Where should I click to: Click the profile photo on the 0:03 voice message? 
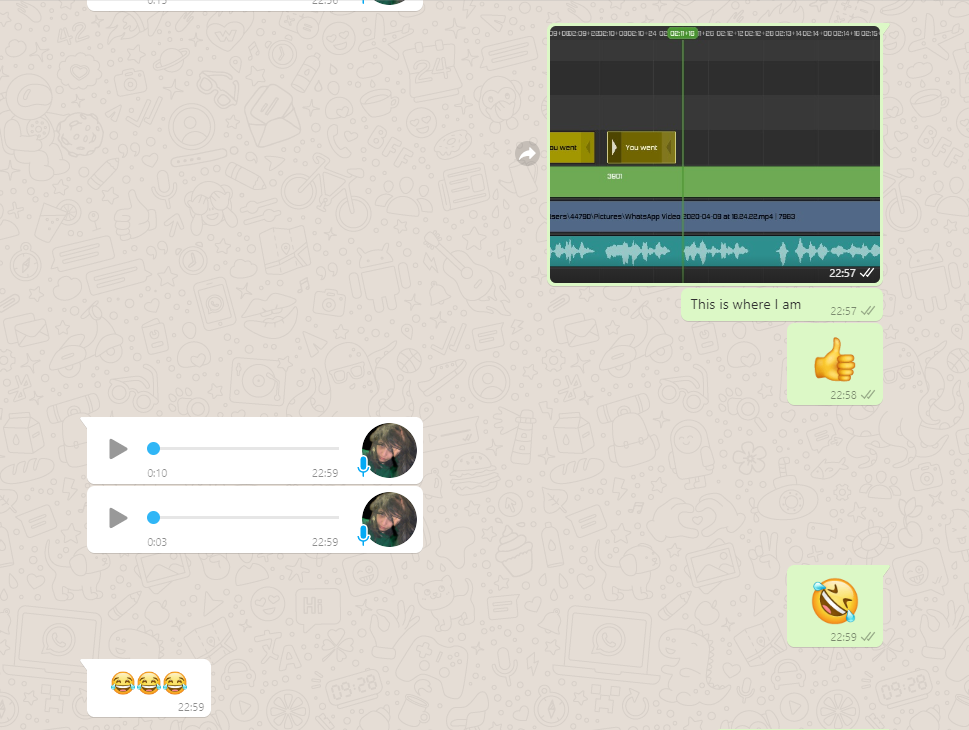pyautogui.click(x=389, y=519)
